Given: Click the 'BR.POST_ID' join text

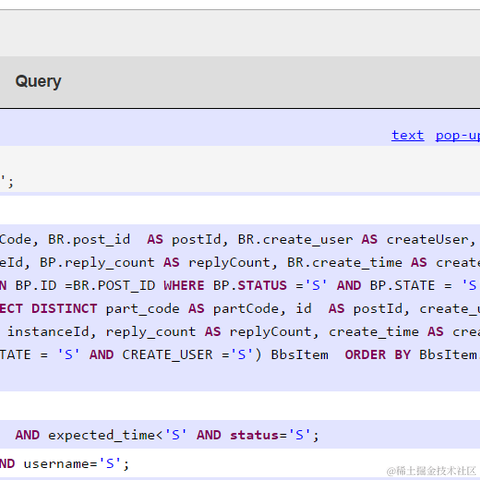Looking at the screenshot, I should (x=114, y=286).
